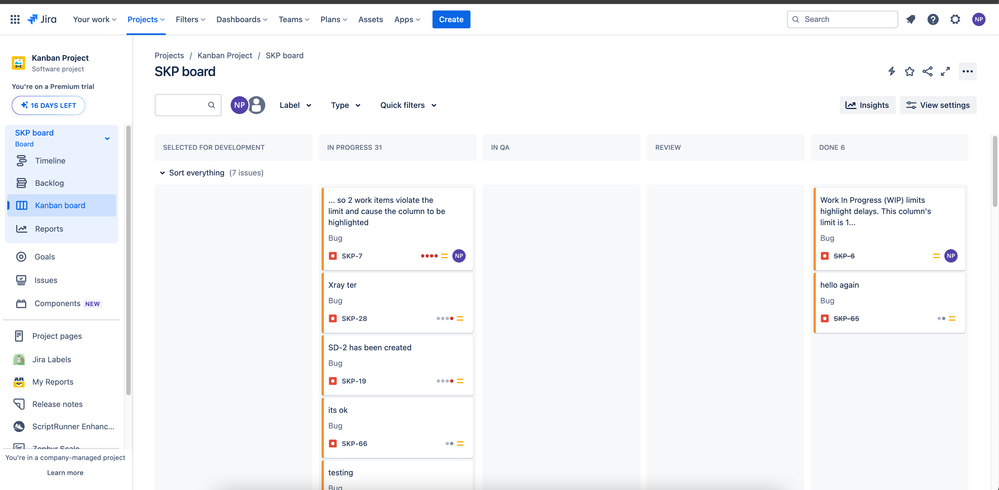
Task: Open the Dashboards dropdown
Action: coord(241,19)
